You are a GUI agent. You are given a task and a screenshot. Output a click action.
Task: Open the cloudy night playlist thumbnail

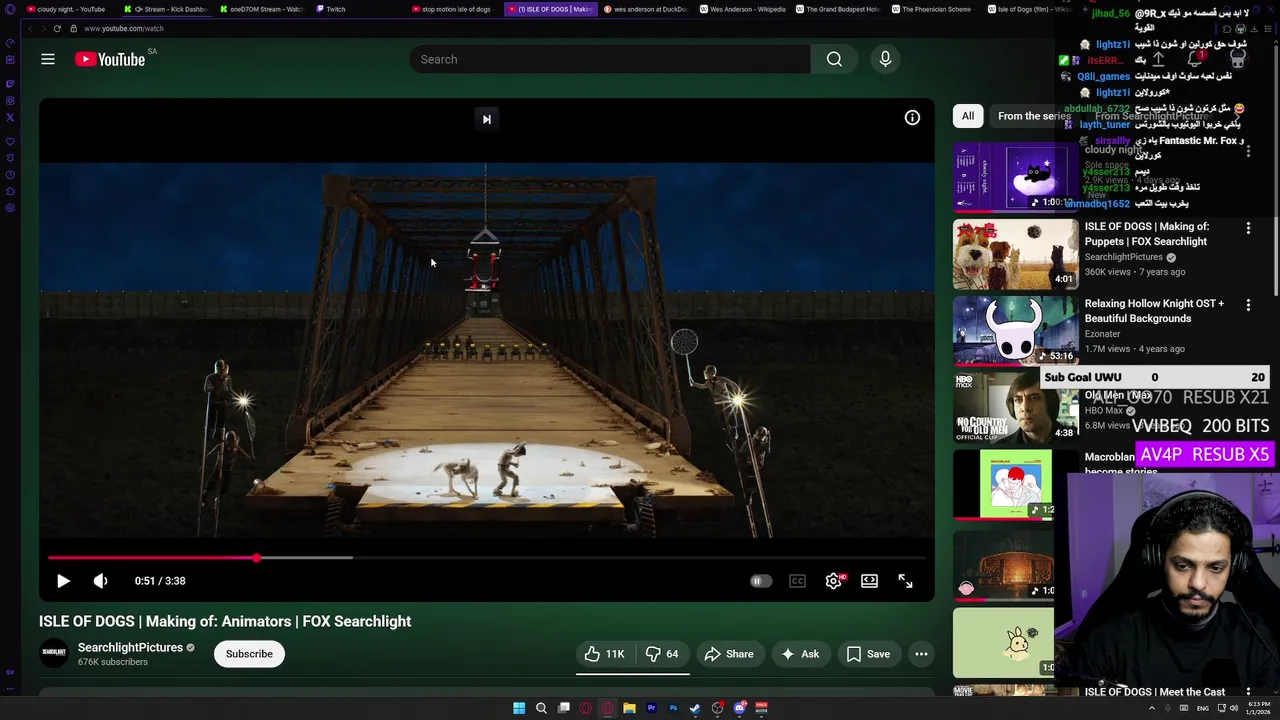click(x=1015, y=177)
